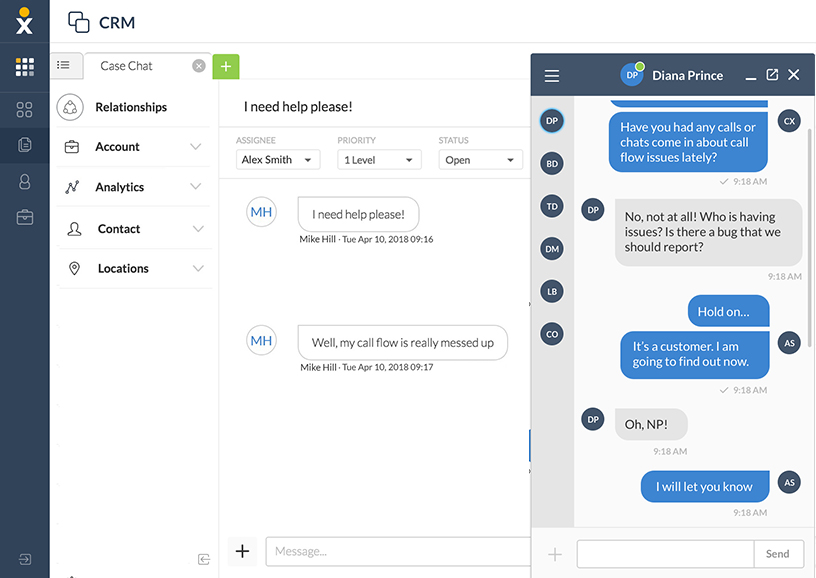
Task: Click the green plus button to add a tab
Action: [225, 65]
